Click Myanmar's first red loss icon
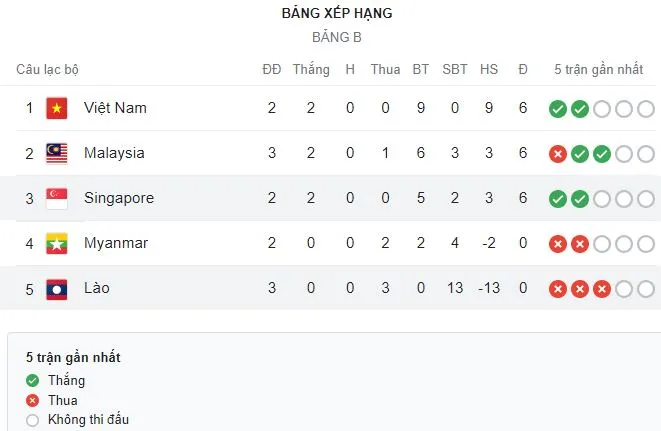This screenshot has width=661, height=431. coord(558,244)
